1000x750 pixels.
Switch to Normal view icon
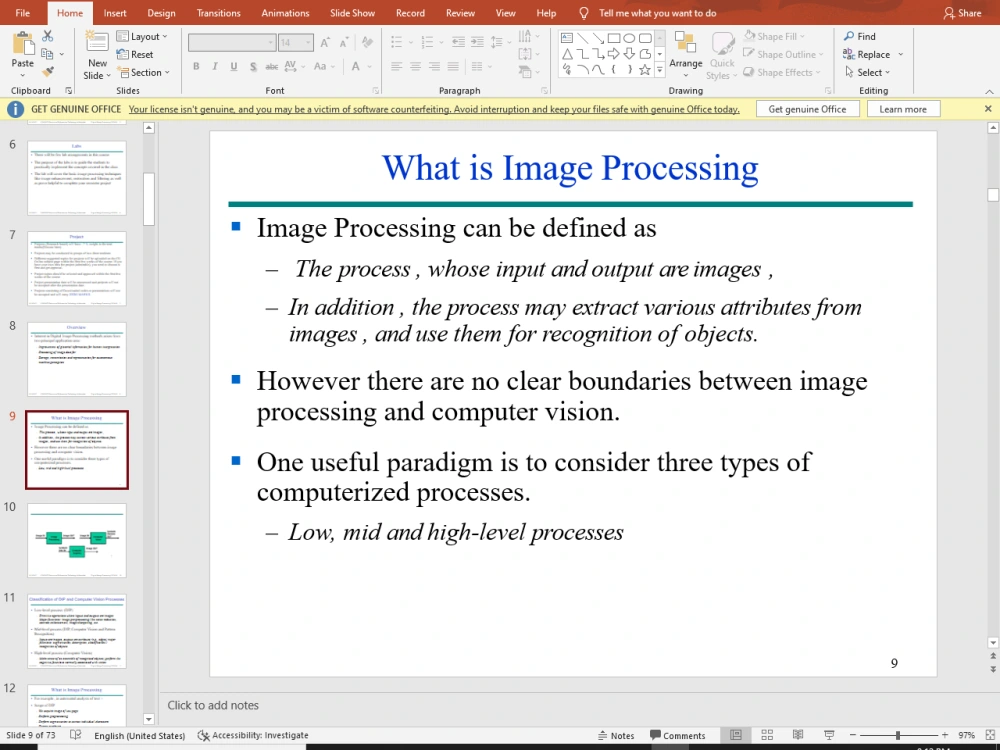tap(736, 735)
